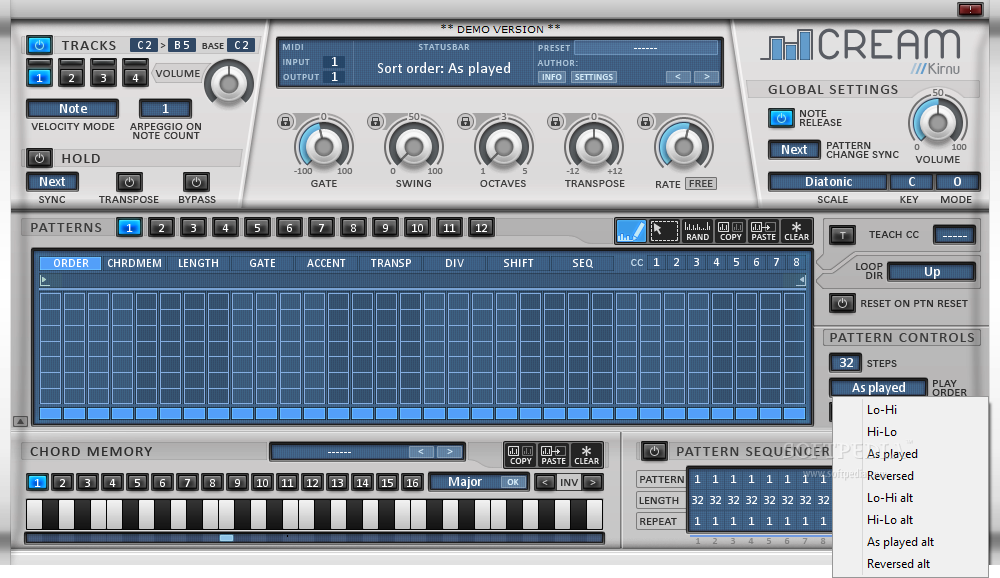Screen dimensions: 1000x578
Task: Click the tracks VOLUME knob
Action: tap(228, 83)
